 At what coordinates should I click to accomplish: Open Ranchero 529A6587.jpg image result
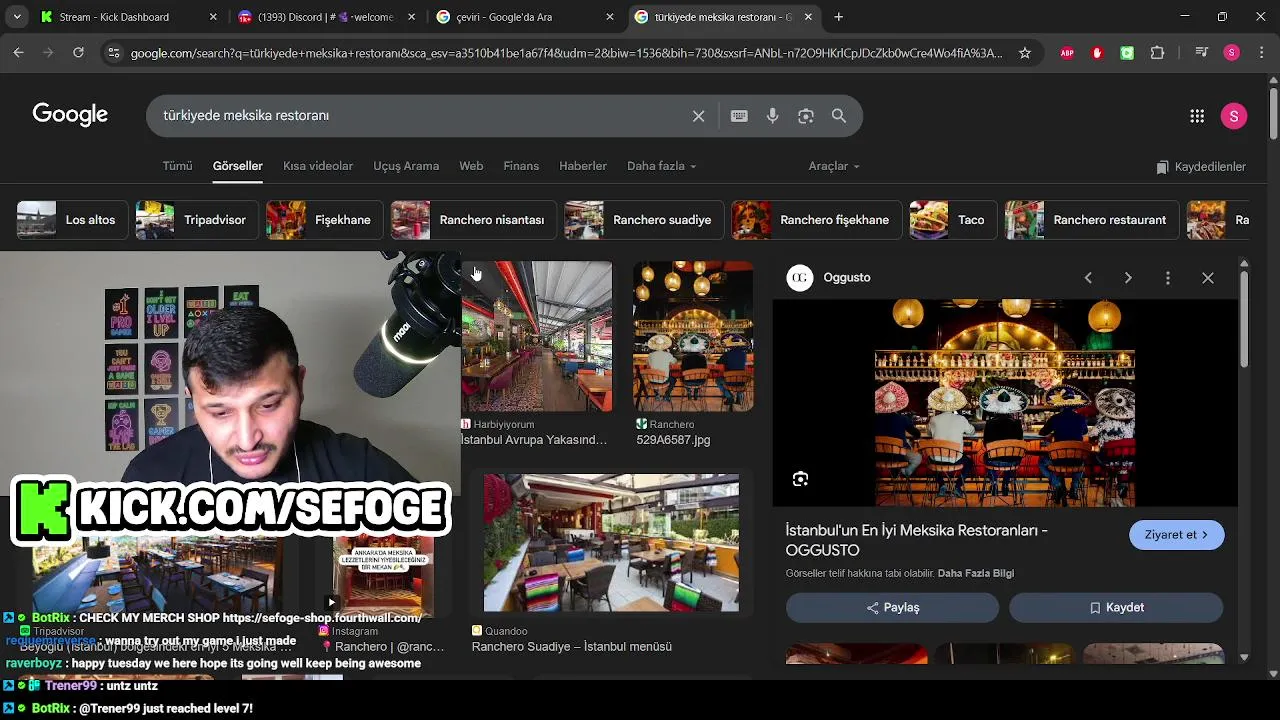coord(693,336)
